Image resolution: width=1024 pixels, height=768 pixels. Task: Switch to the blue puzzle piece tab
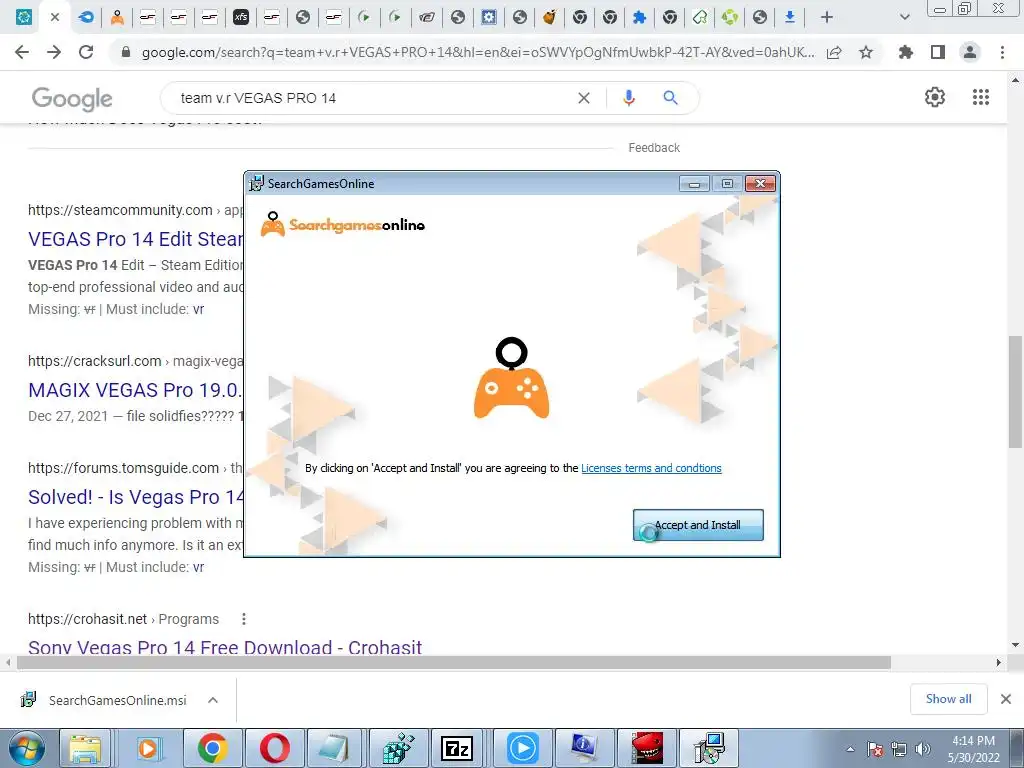point(639,18)
